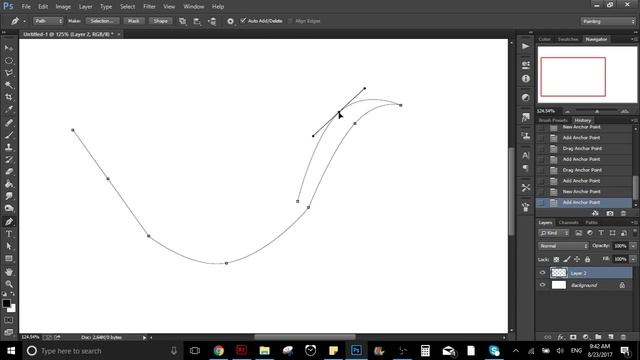Viewport: 640px width, 360px height.
Task: Select the Paint Bucket tool
Action: click(9, 184)
